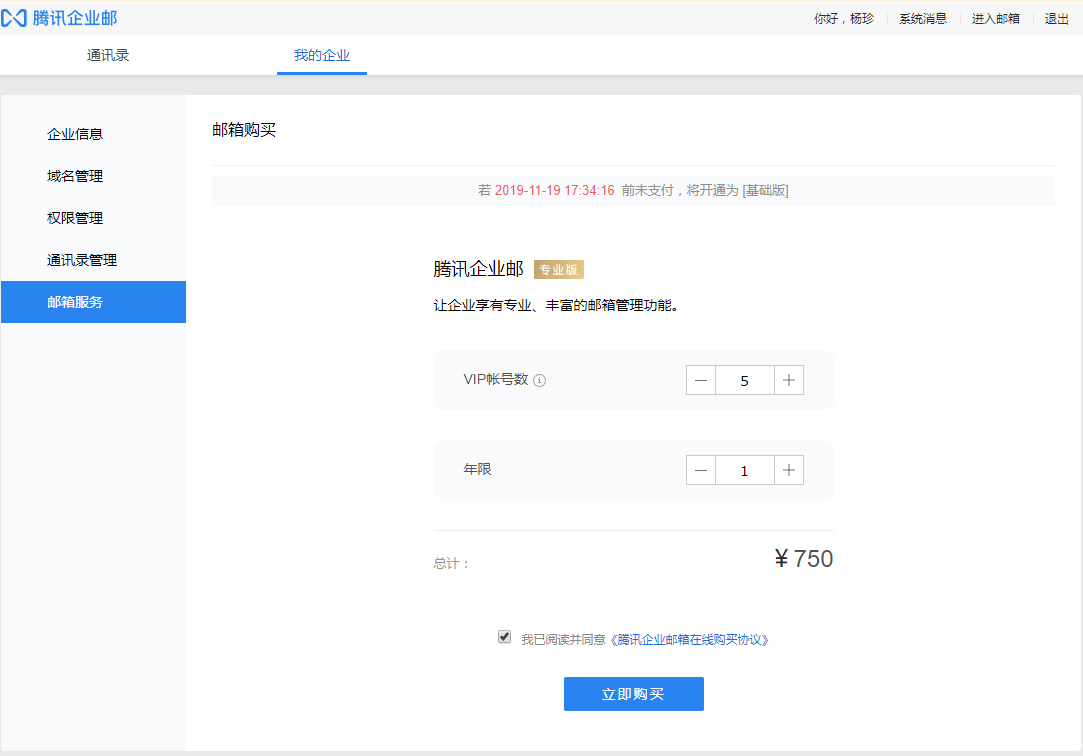Click the deadline 2019-11-19 17:34:16
The height and width of the screenshot is (756, 1083).
(555, 191)
